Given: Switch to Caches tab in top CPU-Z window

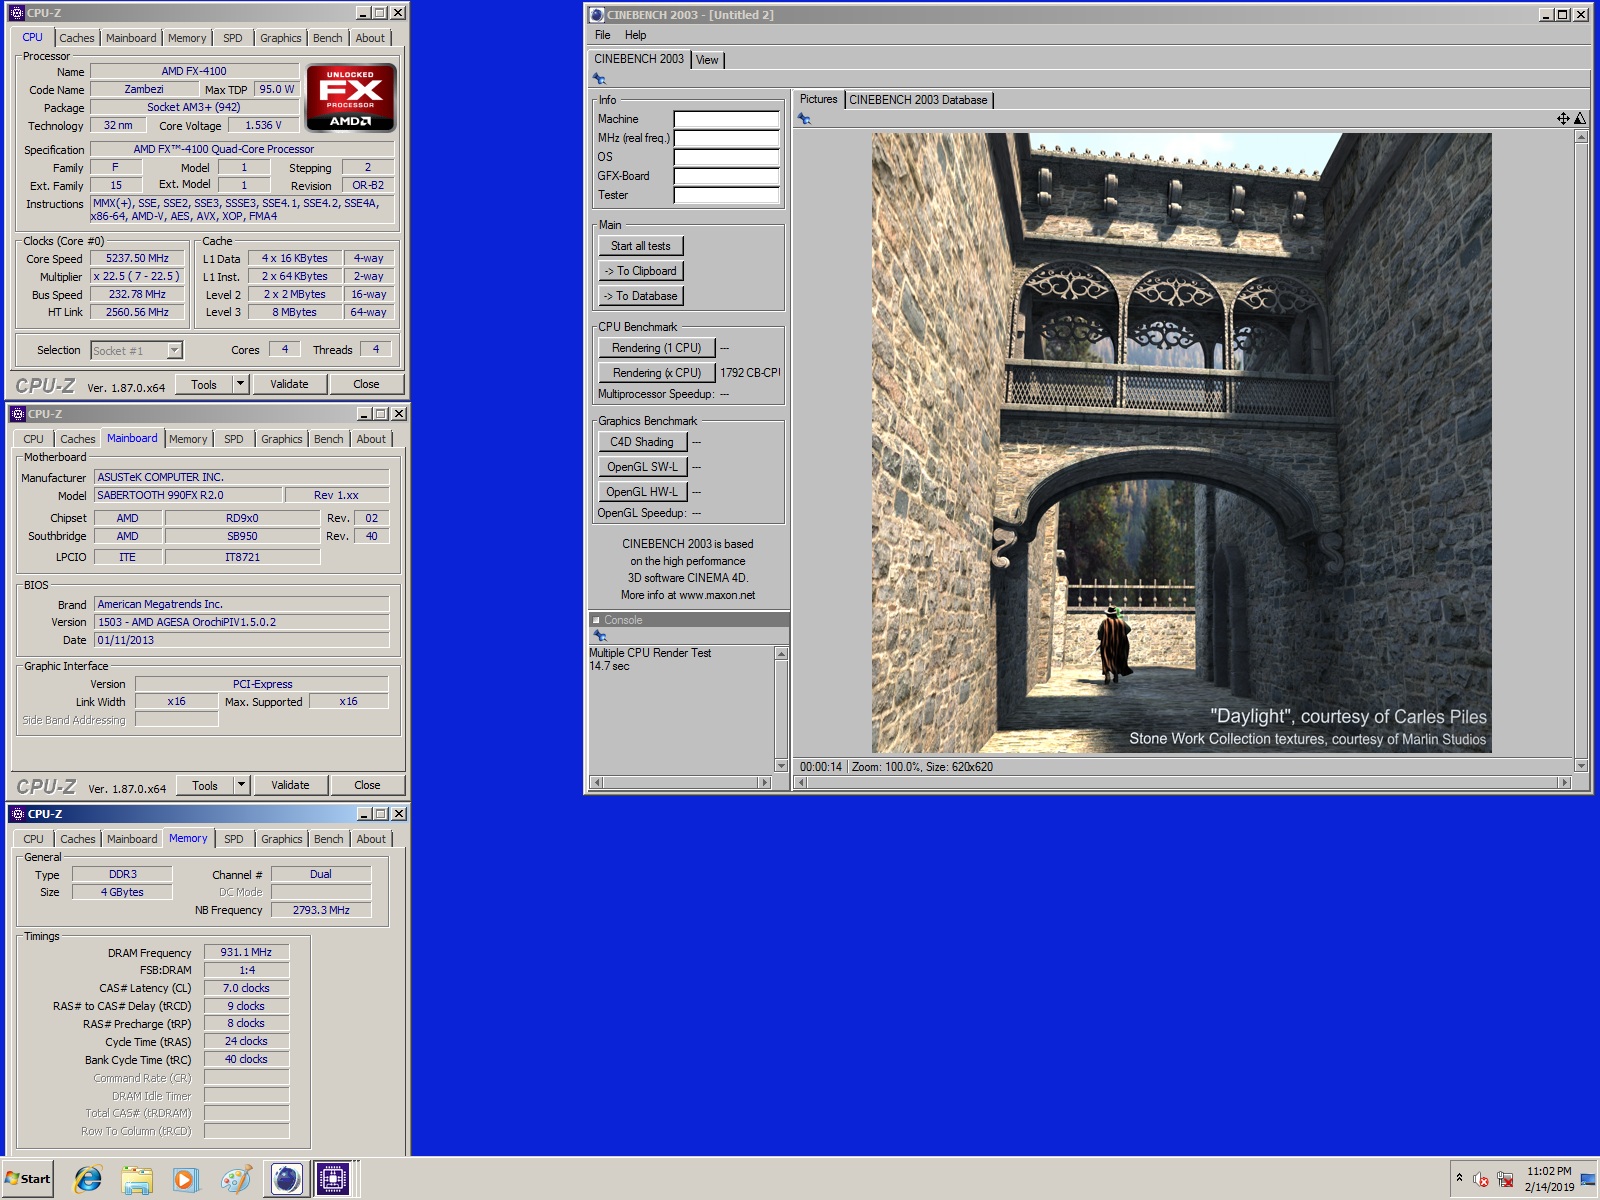Looking at the screenshot, I should [x=77, y=38].
